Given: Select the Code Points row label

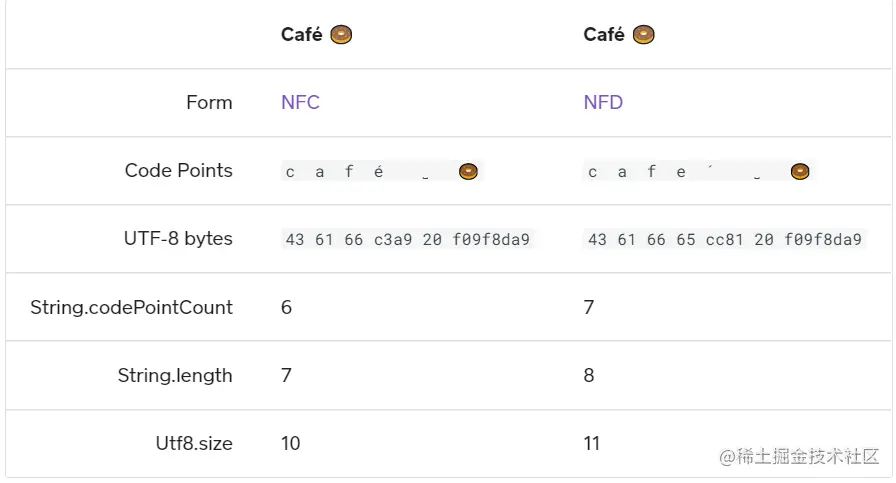Looking at the screenshot, I should (178, 170).
